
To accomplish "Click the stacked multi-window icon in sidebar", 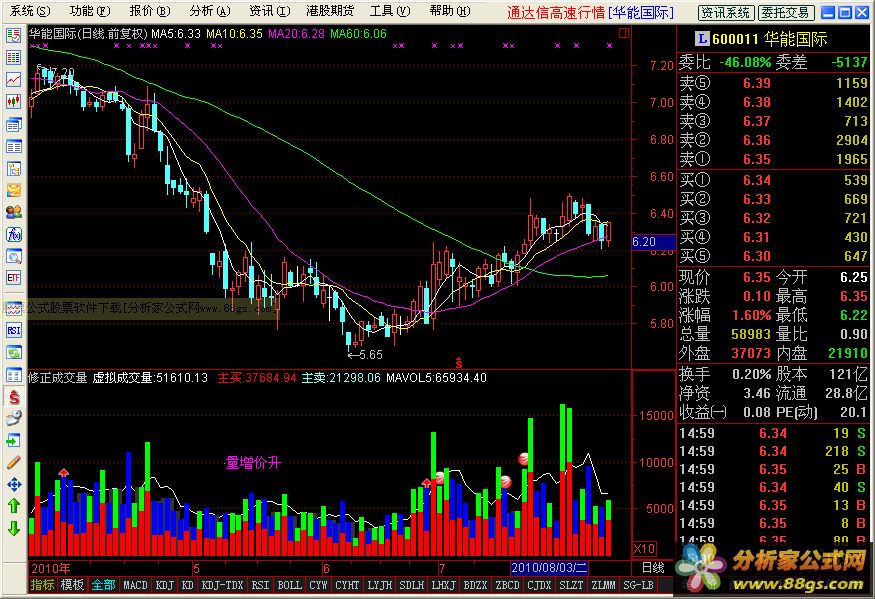I will tap(13, 124).
